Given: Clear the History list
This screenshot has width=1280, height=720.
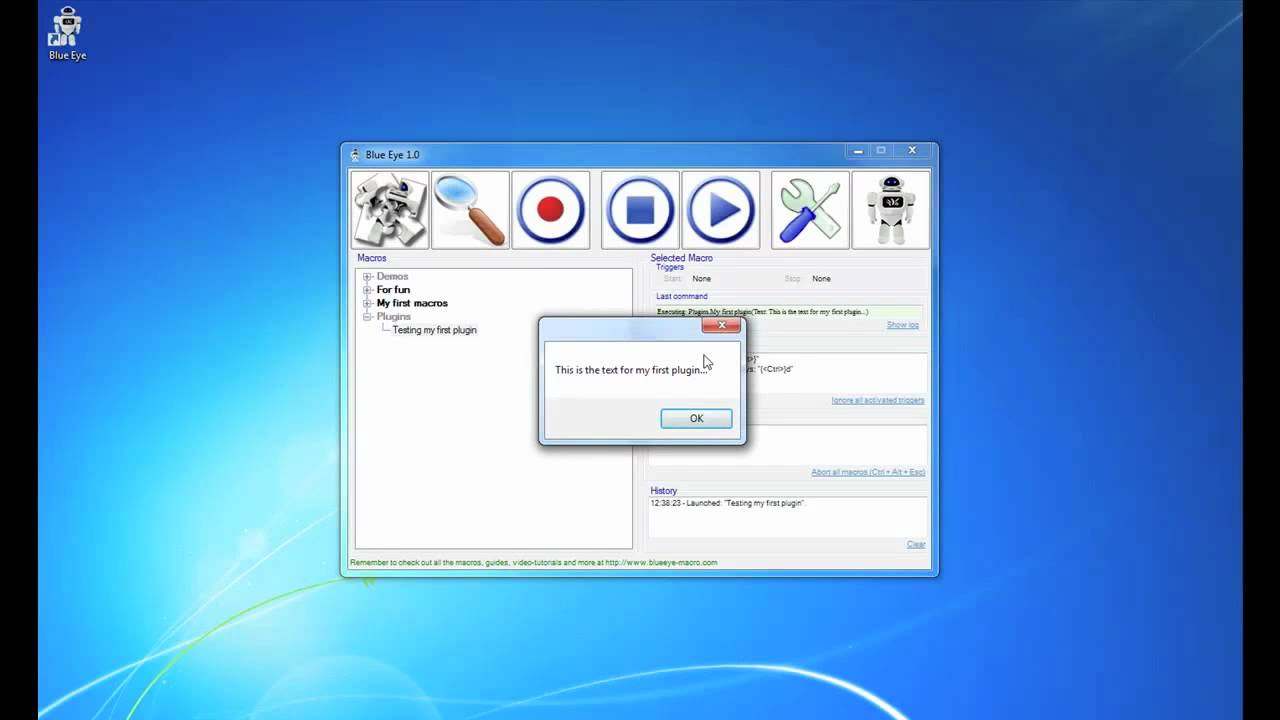Looking at the screenshot, I should pyautogui.click(x=916, y=544).
